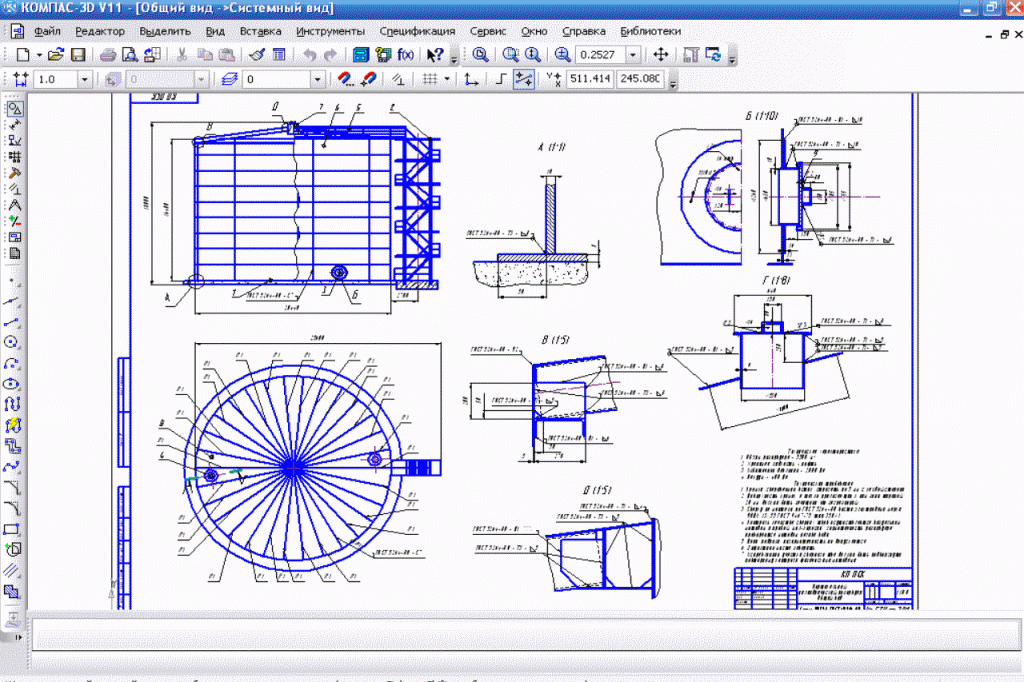This screenshot has width=1024, height=682.
Task: Click the Zoom window magnifier icon
Action: tap(510, 55)
